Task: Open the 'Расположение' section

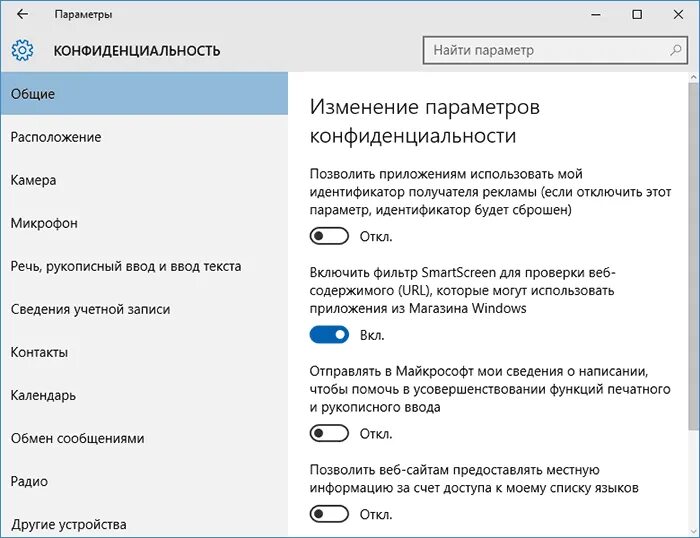Action: [x=144, y=137]
